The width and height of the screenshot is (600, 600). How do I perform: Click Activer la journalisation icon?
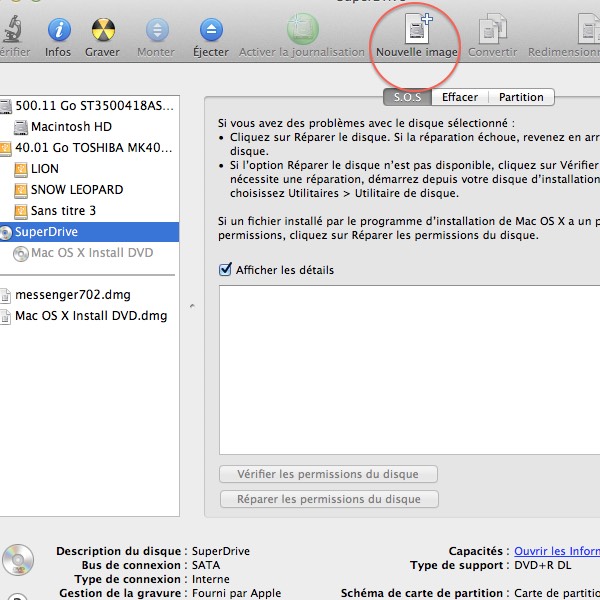coord(303,29)
